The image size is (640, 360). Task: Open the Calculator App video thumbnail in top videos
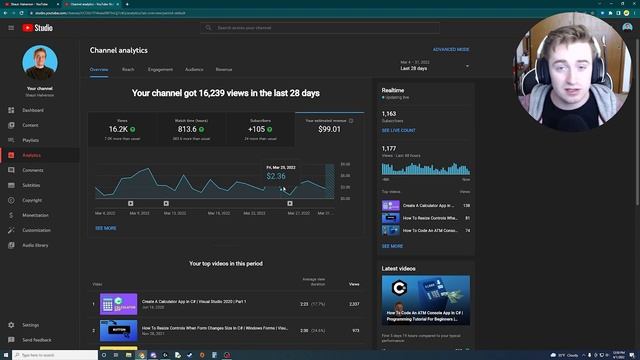[x=119, y=304]
